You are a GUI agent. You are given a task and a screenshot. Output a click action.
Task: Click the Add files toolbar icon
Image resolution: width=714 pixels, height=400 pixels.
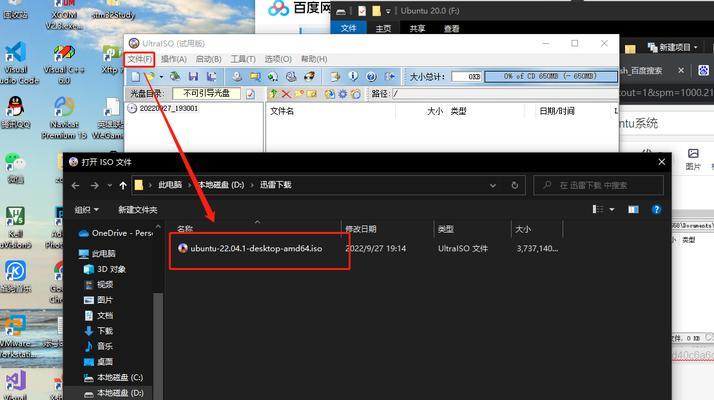[336, 77]
